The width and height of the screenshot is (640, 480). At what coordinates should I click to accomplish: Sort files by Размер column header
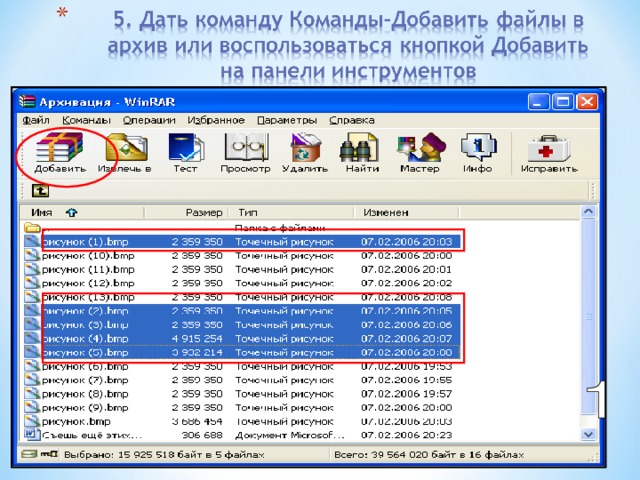[203, 213]
